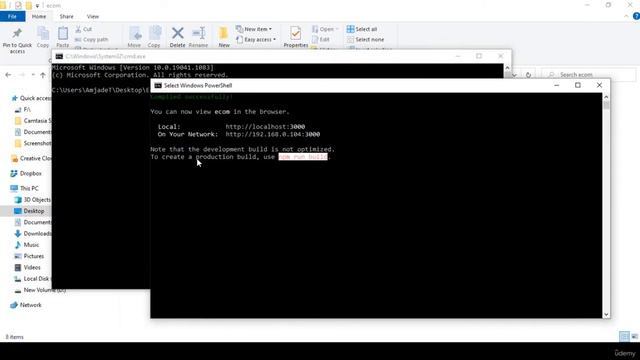The height and width of the screenshot is (360, 640).
Task: Switch to large icons view layout icon
Action: [x=634, y=336]
